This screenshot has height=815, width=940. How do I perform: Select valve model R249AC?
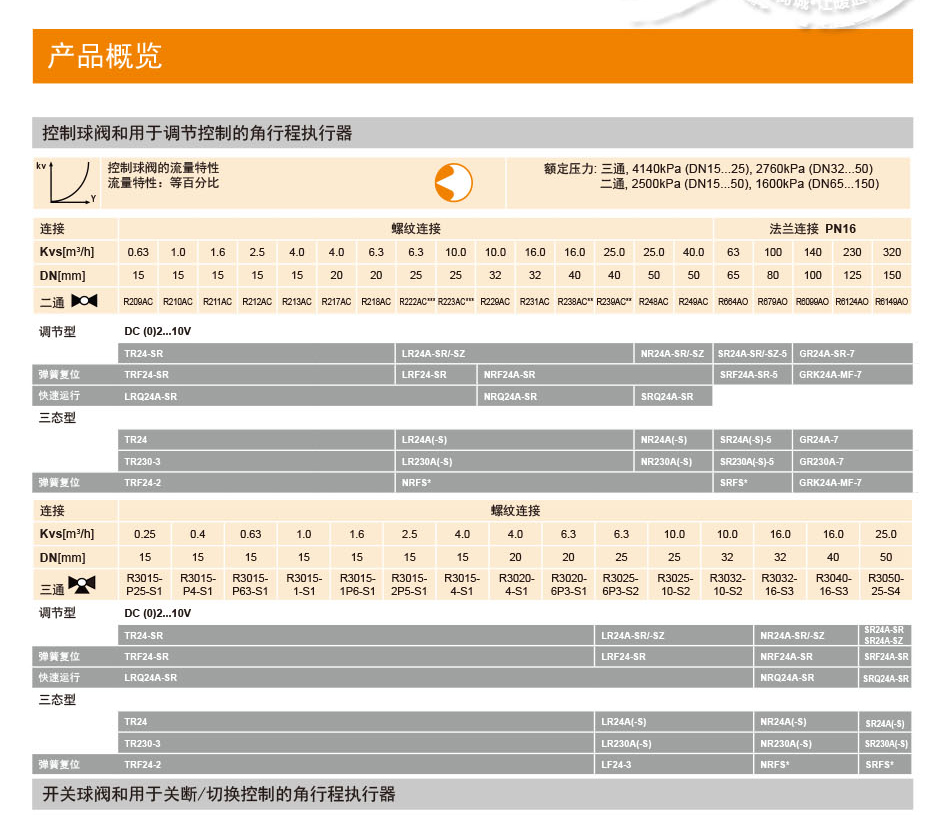click(694, 302)
